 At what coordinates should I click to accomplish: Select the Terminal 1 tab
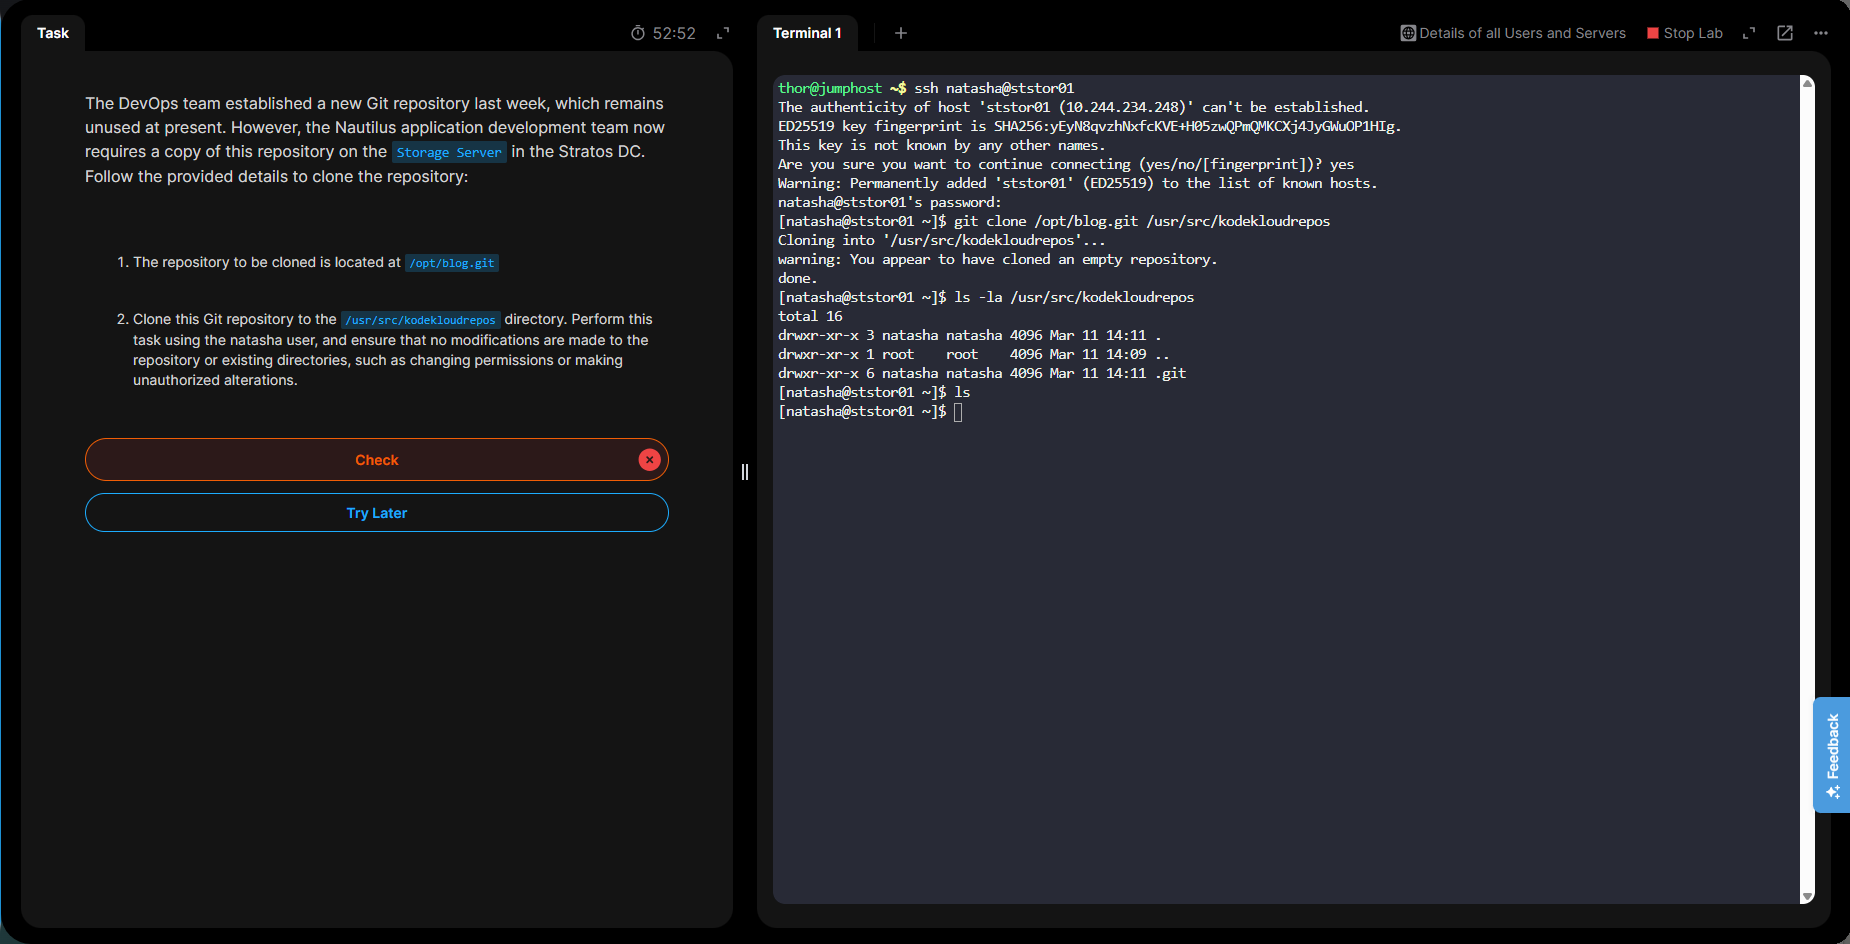tap(807, 33)
